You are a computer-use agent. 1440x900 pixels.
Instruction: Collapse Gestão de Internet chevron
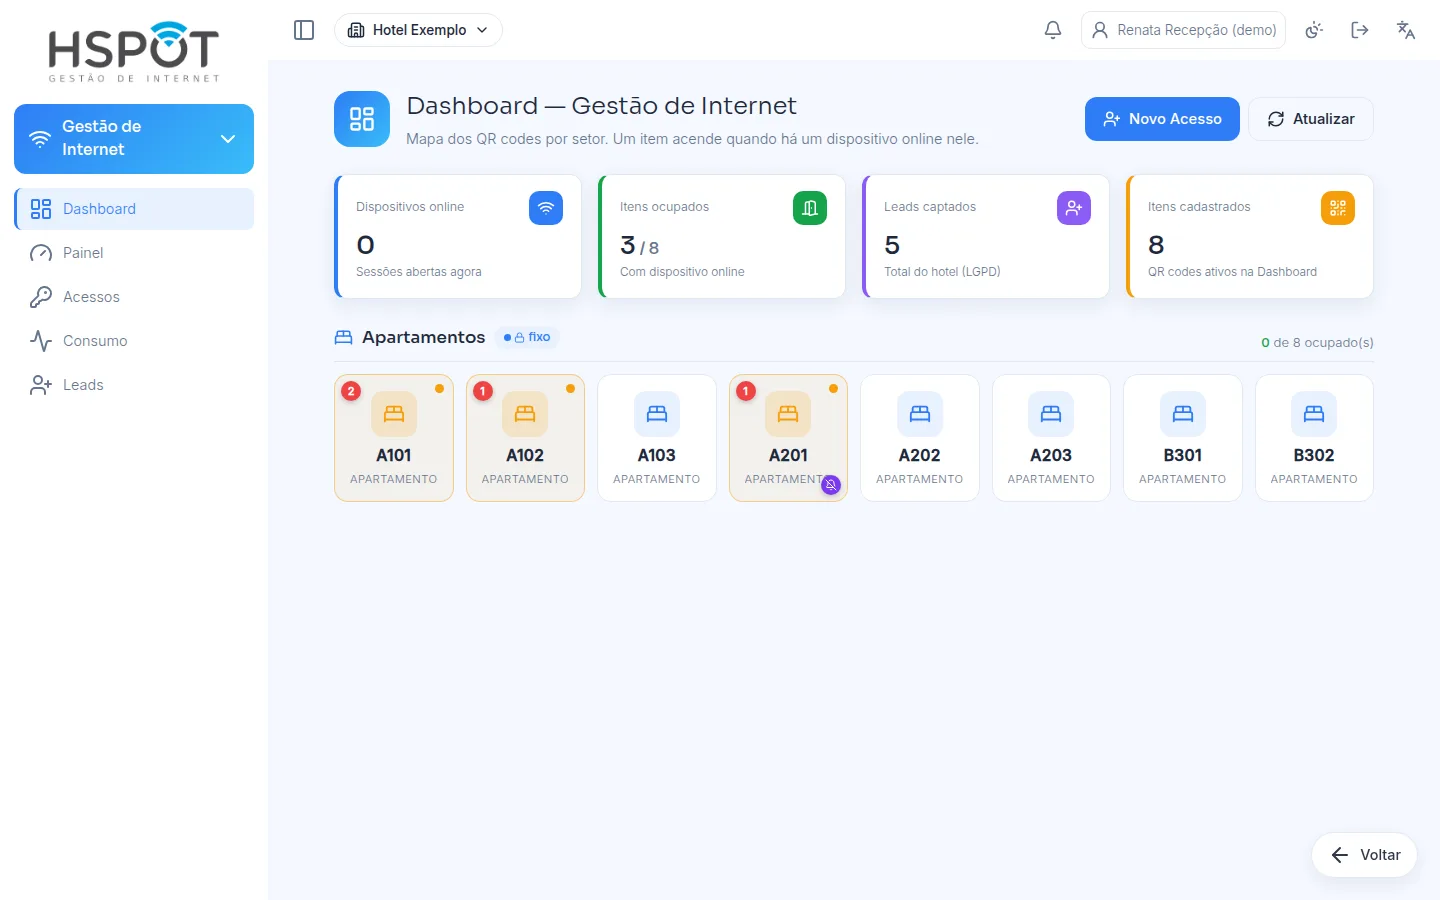coord(228,139)
